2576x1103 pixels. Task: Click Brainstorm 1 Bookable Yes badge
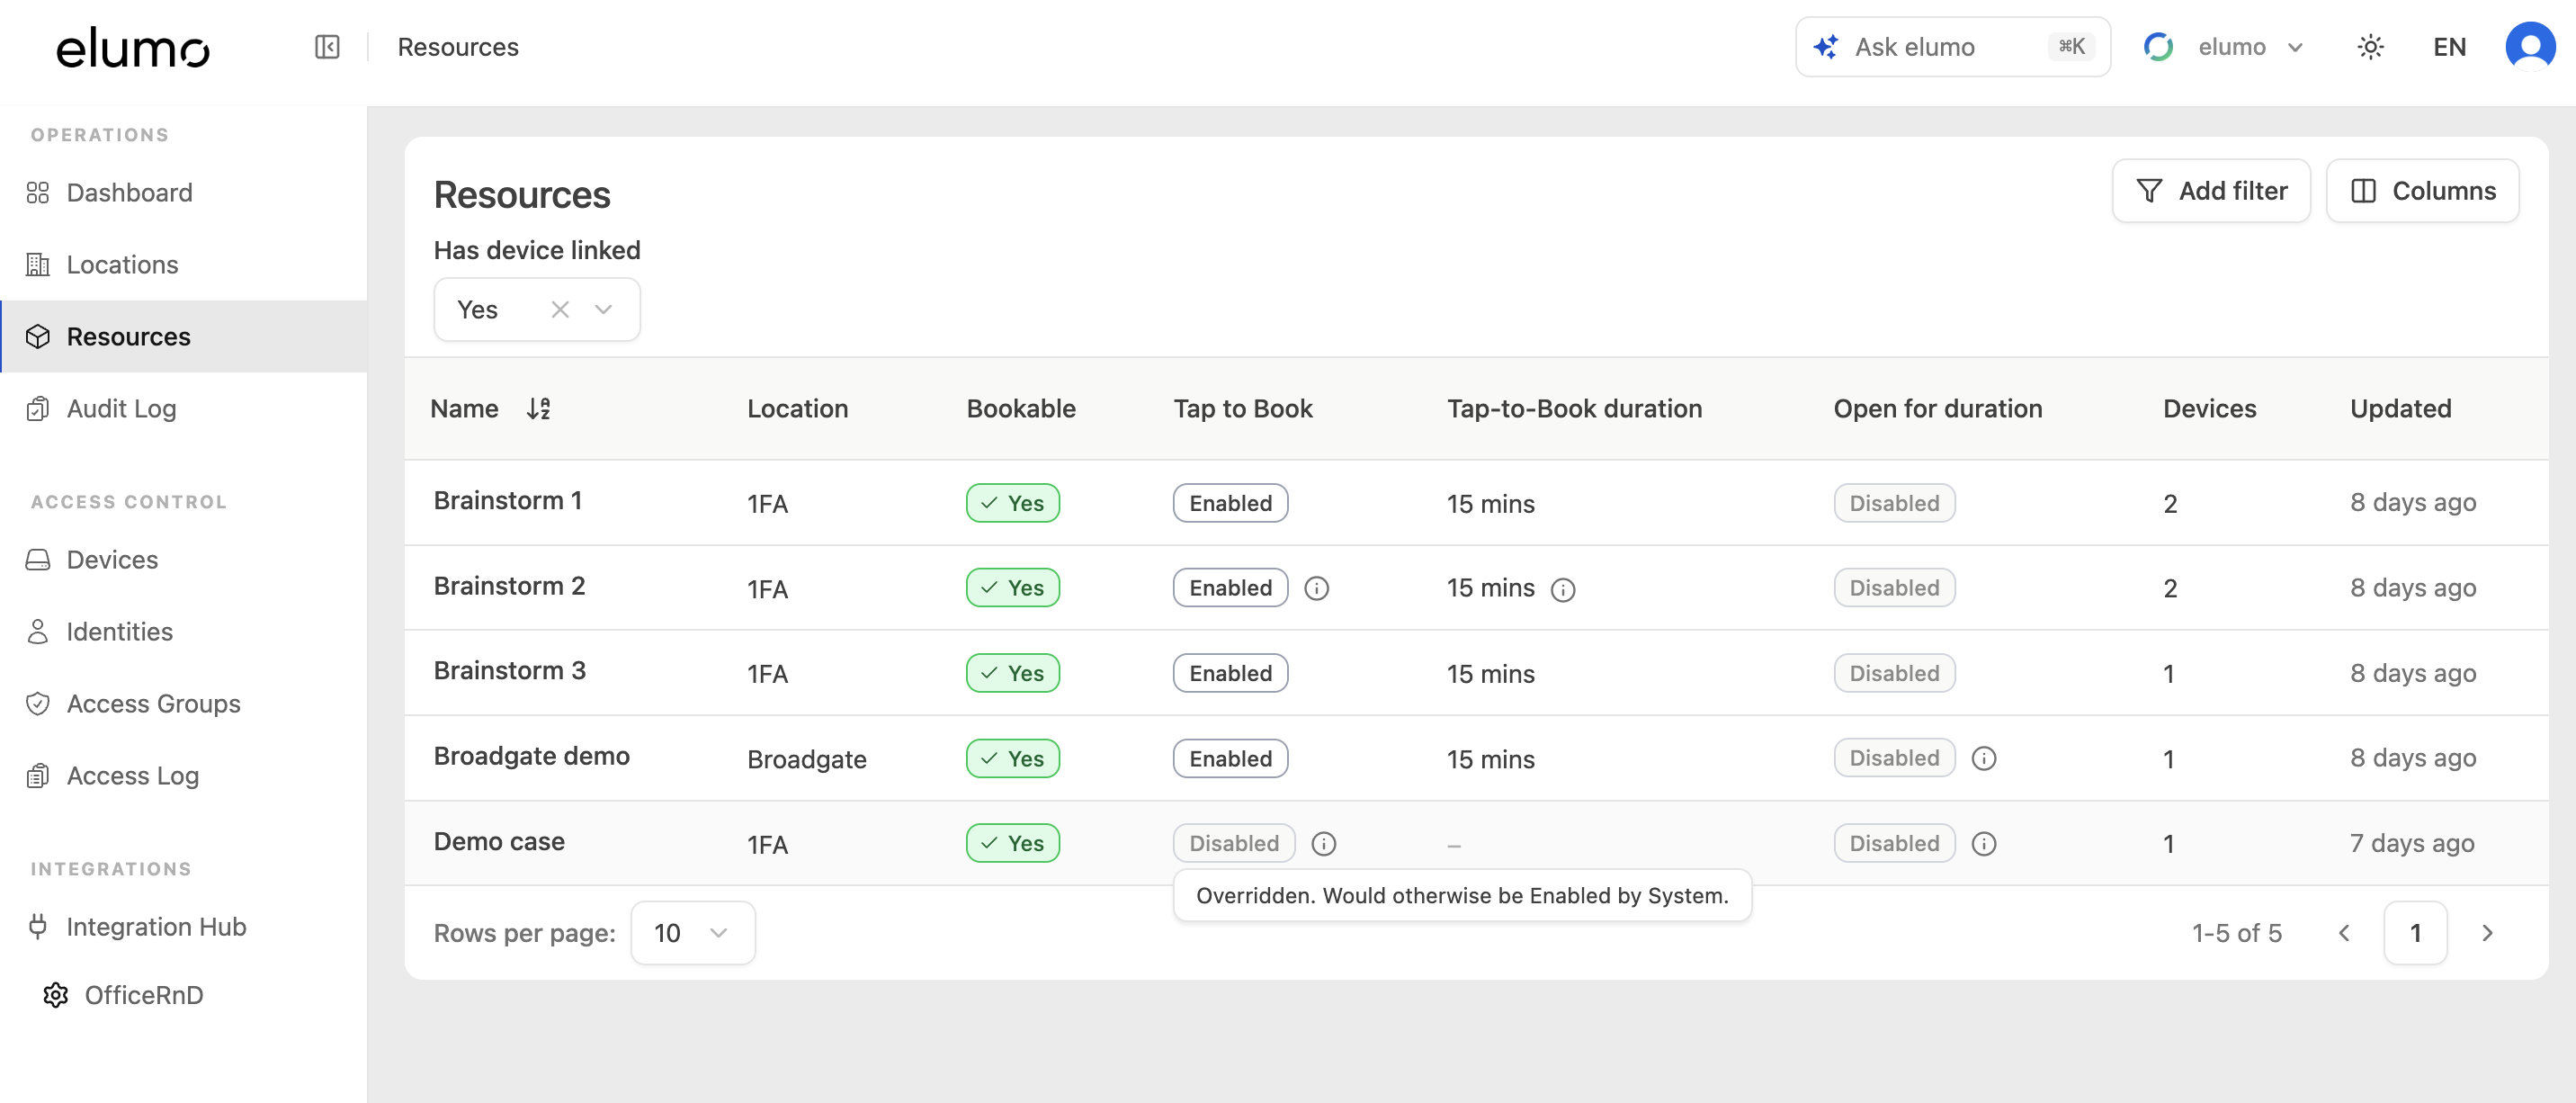point(1012,503)
